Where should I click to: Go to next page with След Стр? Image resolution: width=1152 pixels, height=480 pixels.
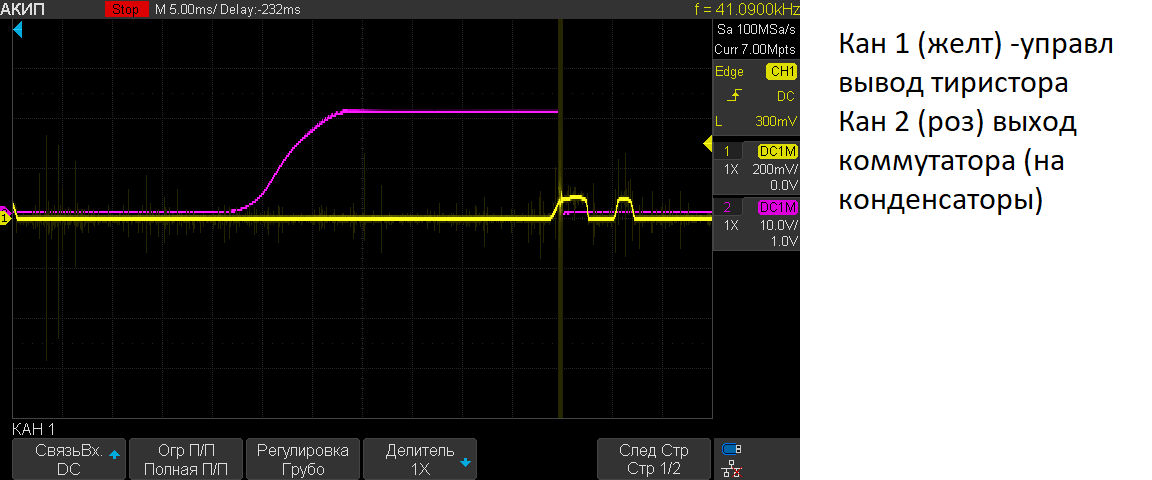coord(654,459)
